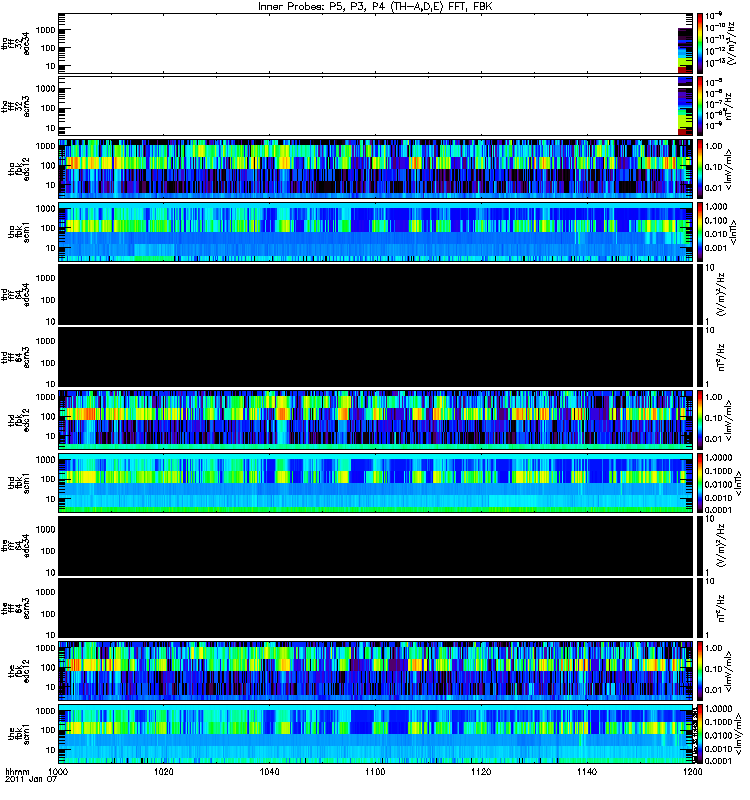The width and height of the screenshot is (750, 800).
Task: Click the 'thd fbk edc12' y-axis label
Action: pos(19,420)
